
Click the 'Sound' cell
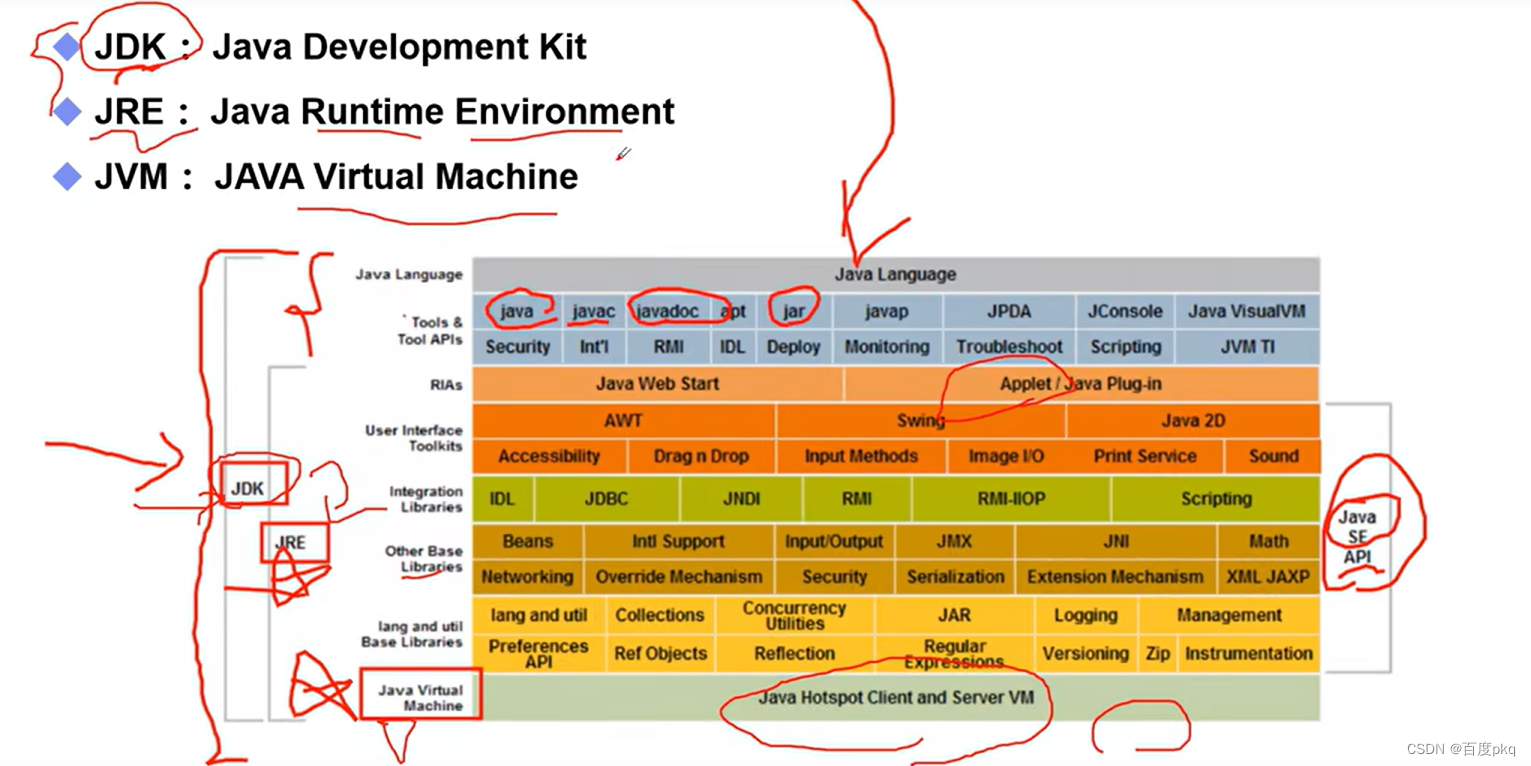point(1273,456)
